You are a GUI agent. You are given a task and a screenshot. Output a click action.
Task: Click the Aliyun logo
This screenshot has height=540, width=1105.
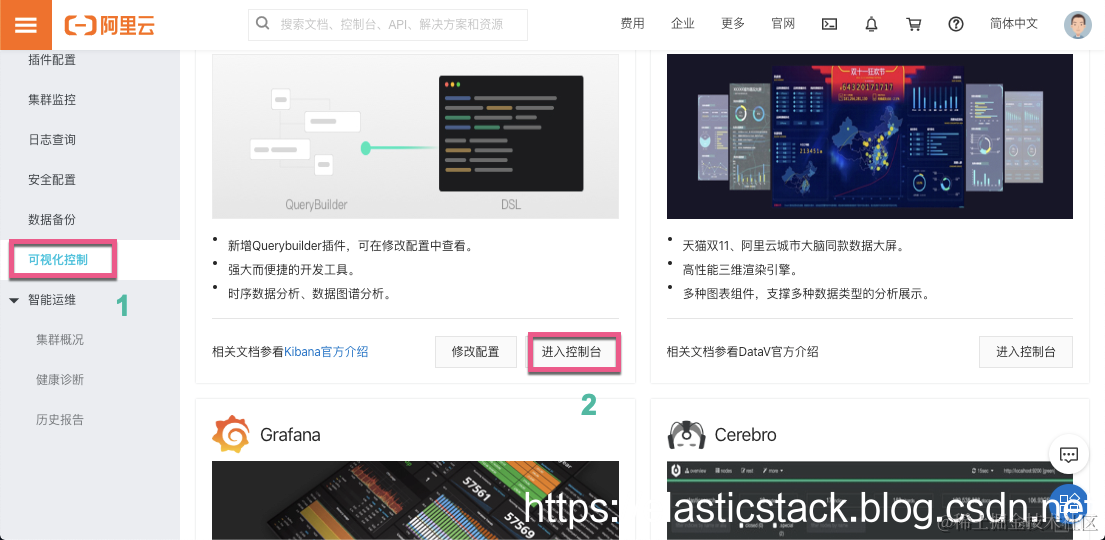tap(109, 25)
